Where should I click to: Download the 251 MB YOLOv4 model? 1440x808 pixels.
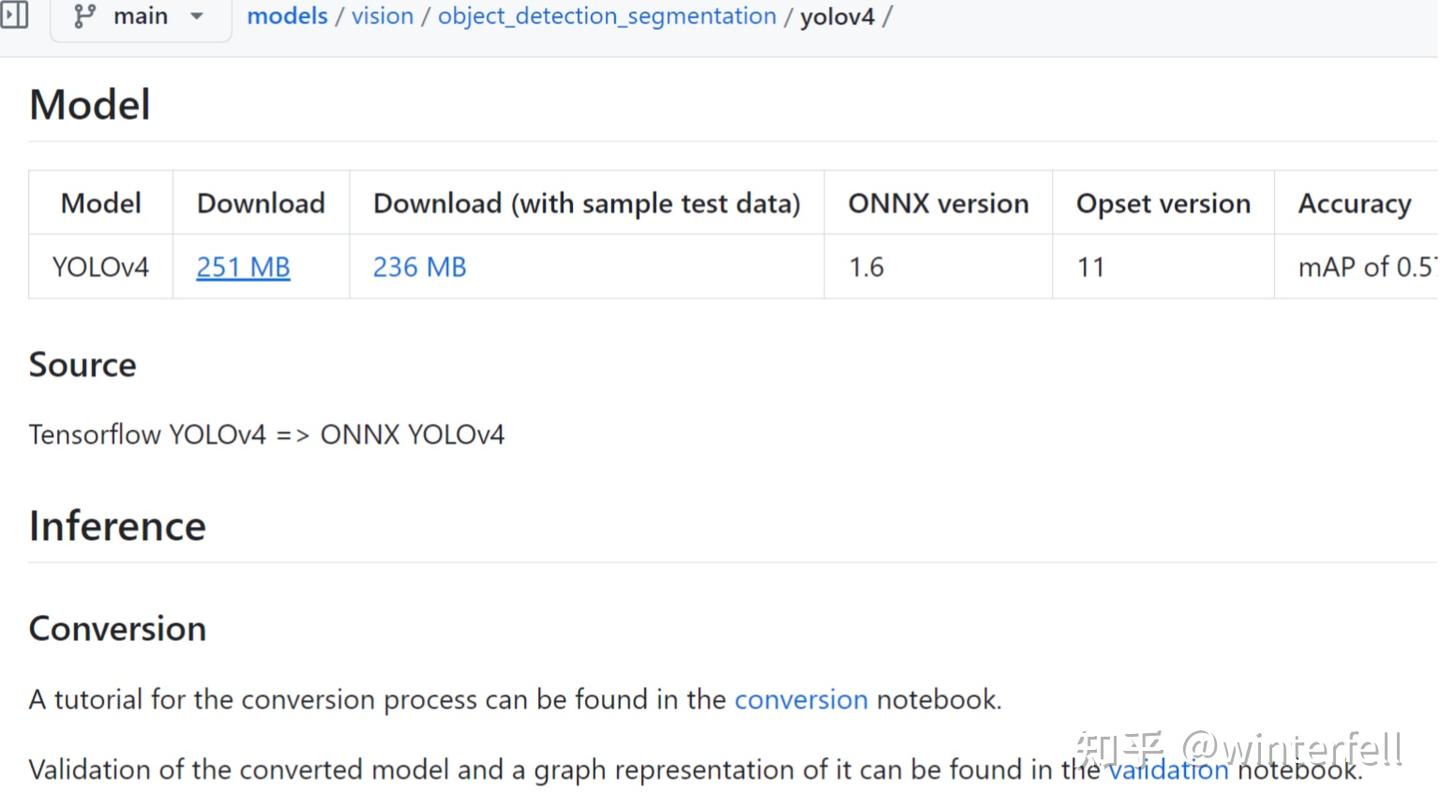click(242, 266)
